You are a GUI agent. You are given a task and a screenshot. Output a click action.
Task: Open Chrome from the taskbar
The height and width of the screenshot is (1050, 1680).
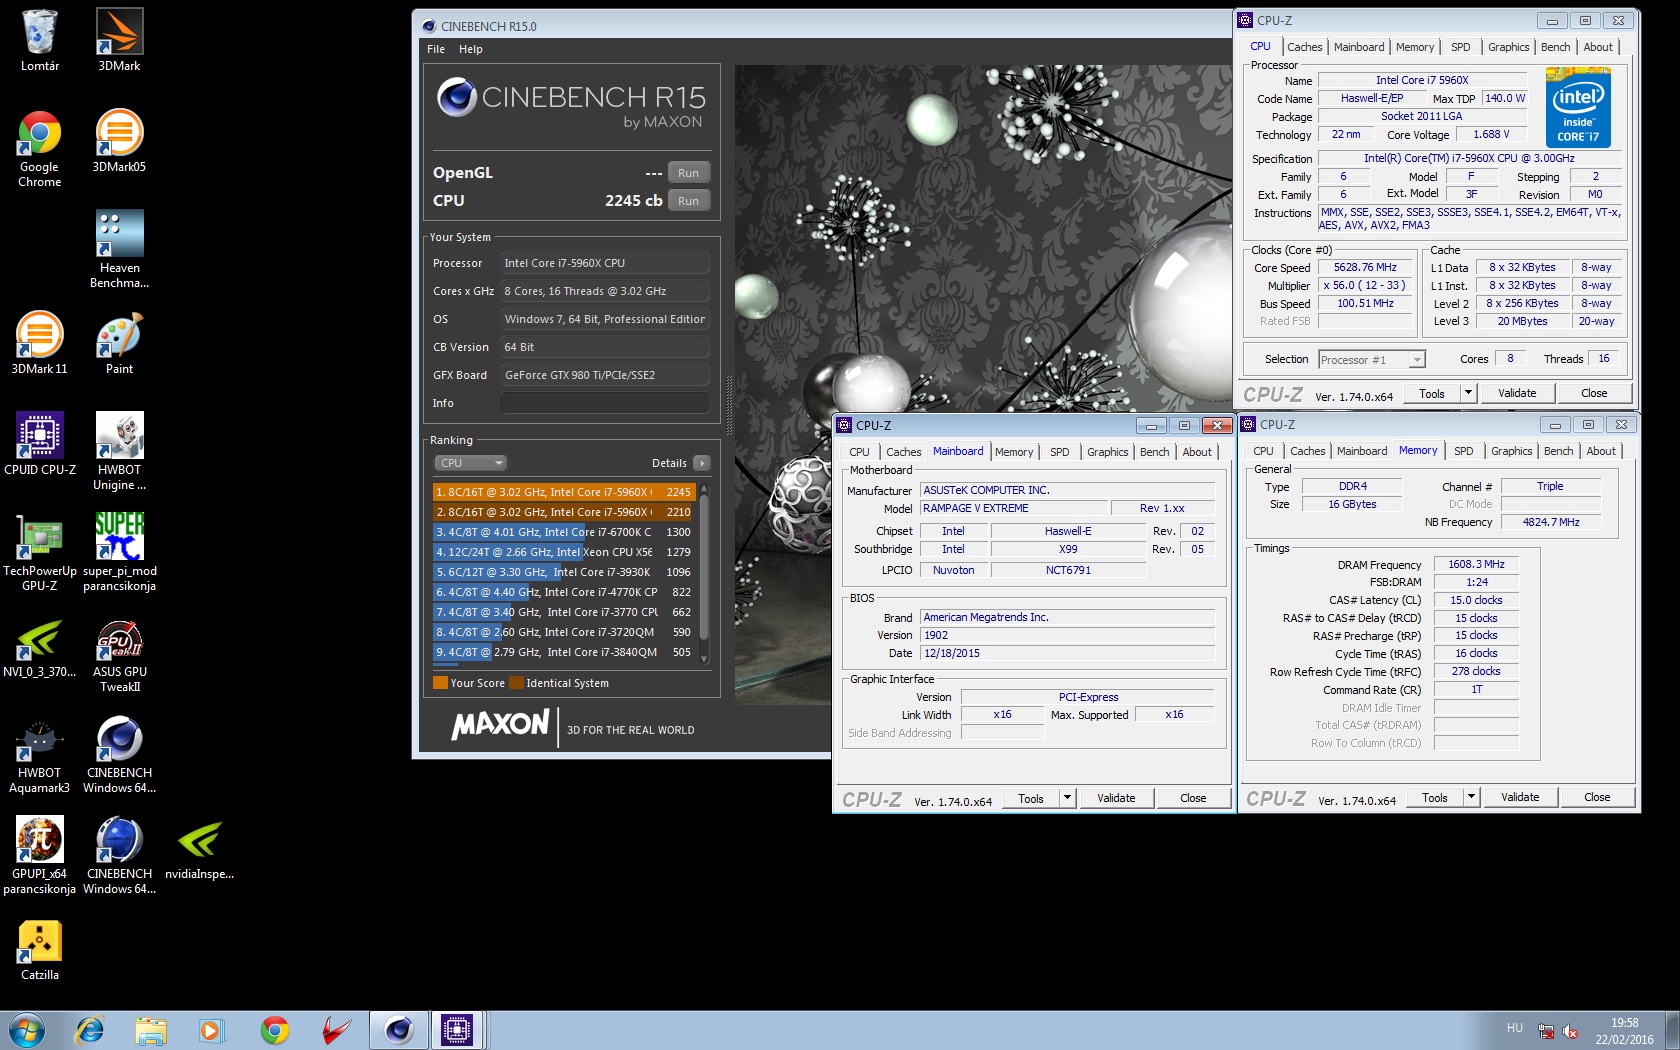click(274, 1030)
